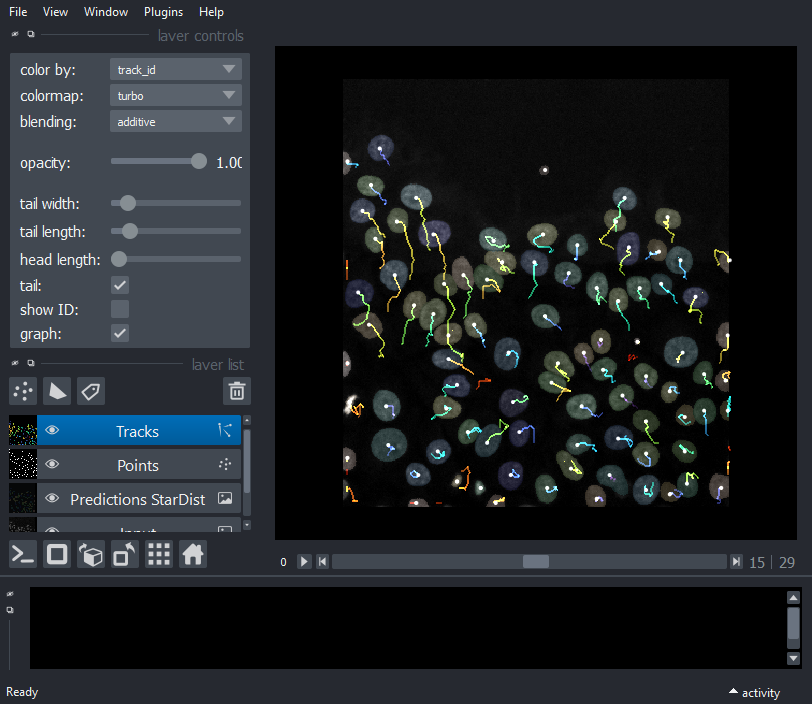
Task: Click the tail width slider handle
Action: 127,203
